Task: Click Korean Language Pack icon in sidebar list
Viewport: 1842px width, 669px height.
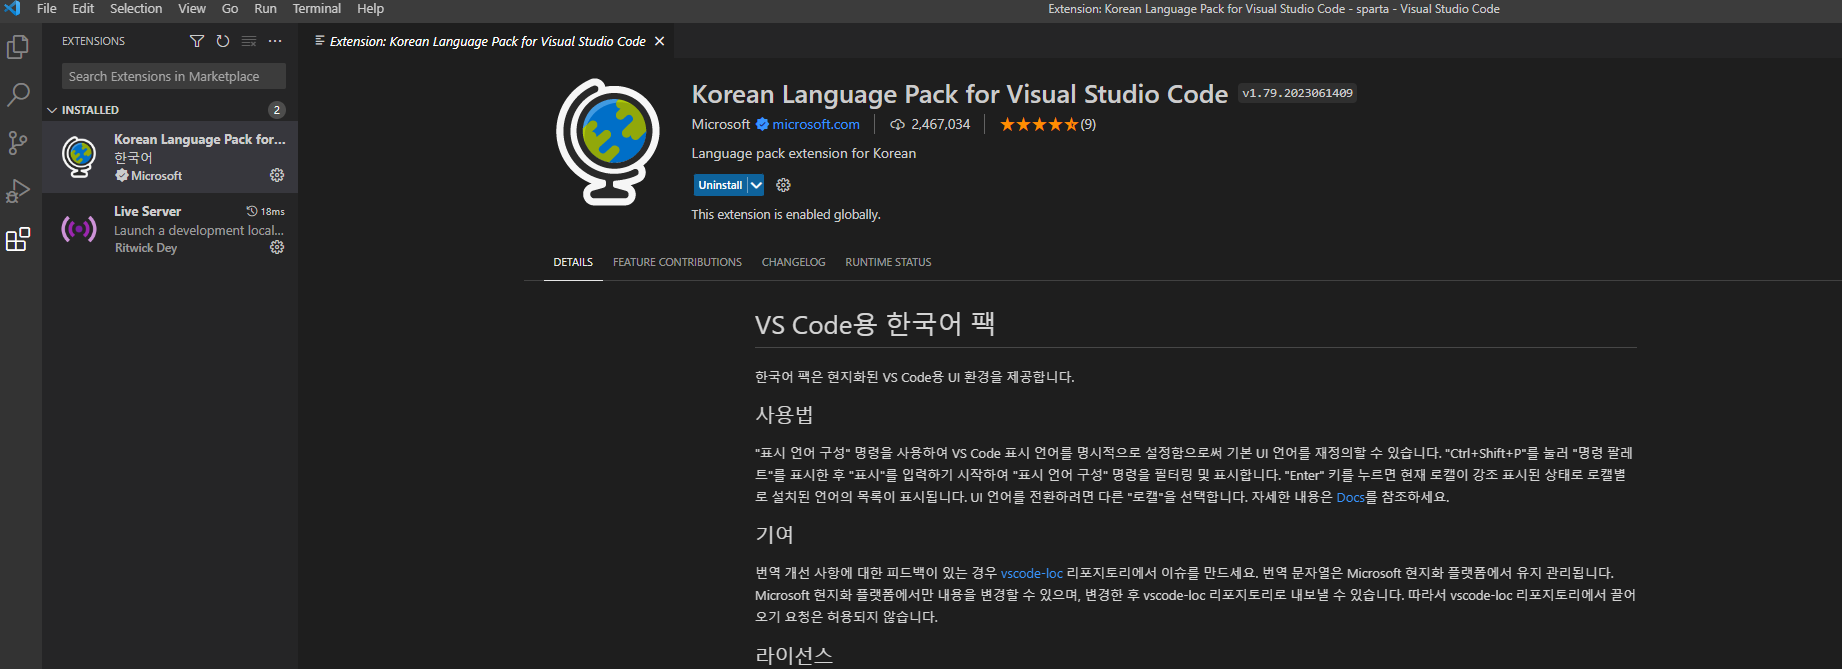Action: (x=79, y=157)
